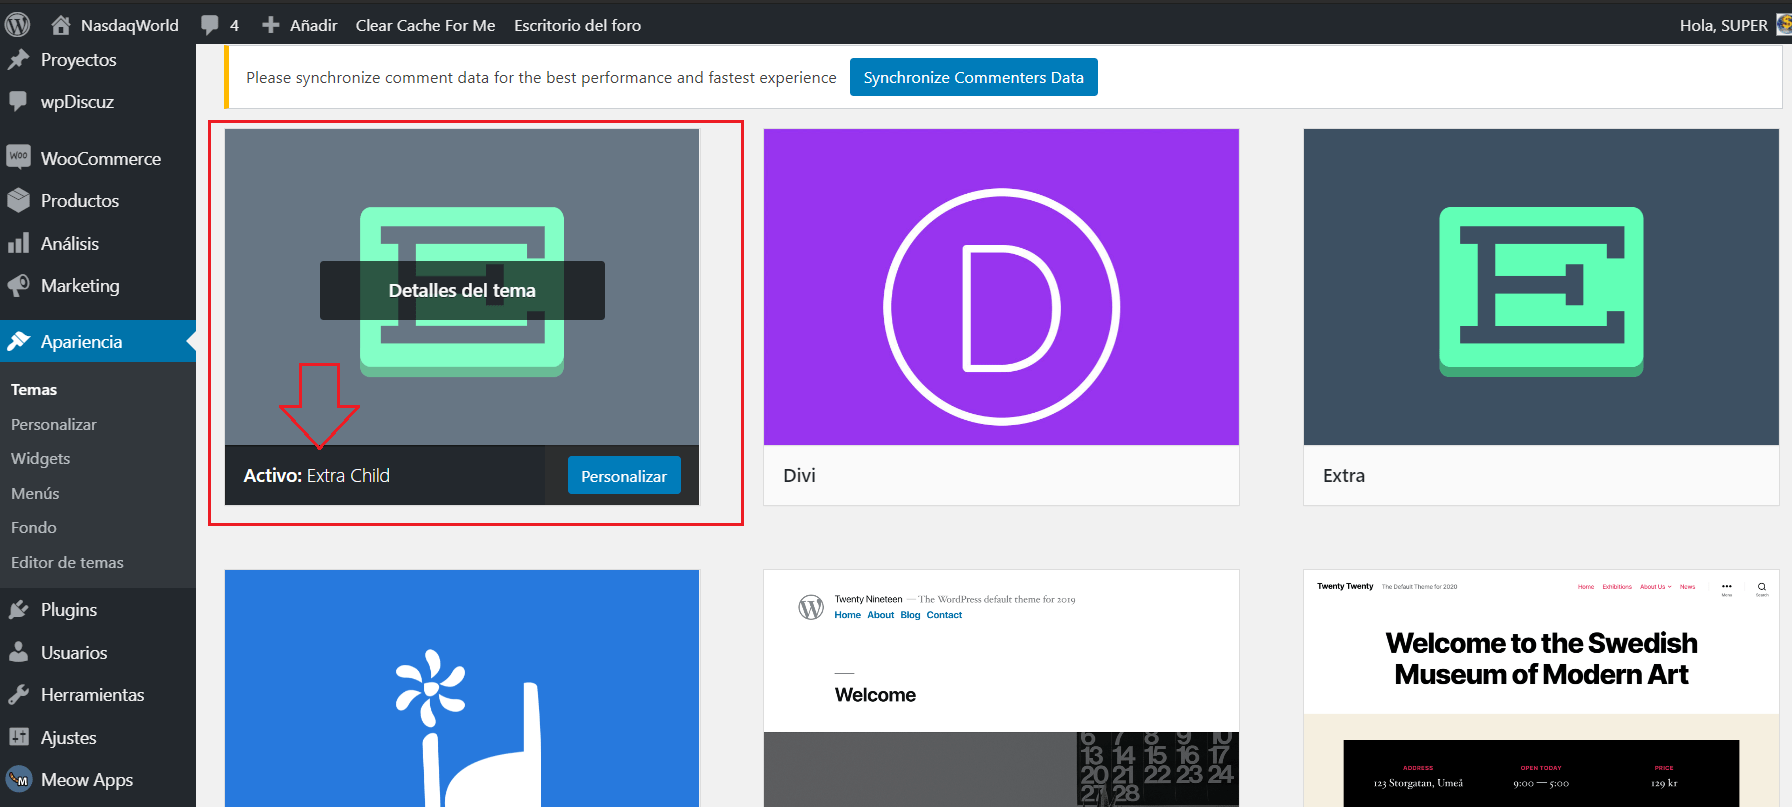Click the Meow Apps cat icon

pos(18,780)
